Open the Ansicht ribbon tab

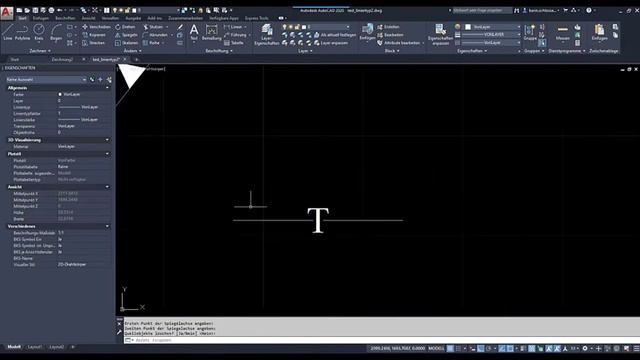pos(89,18)
